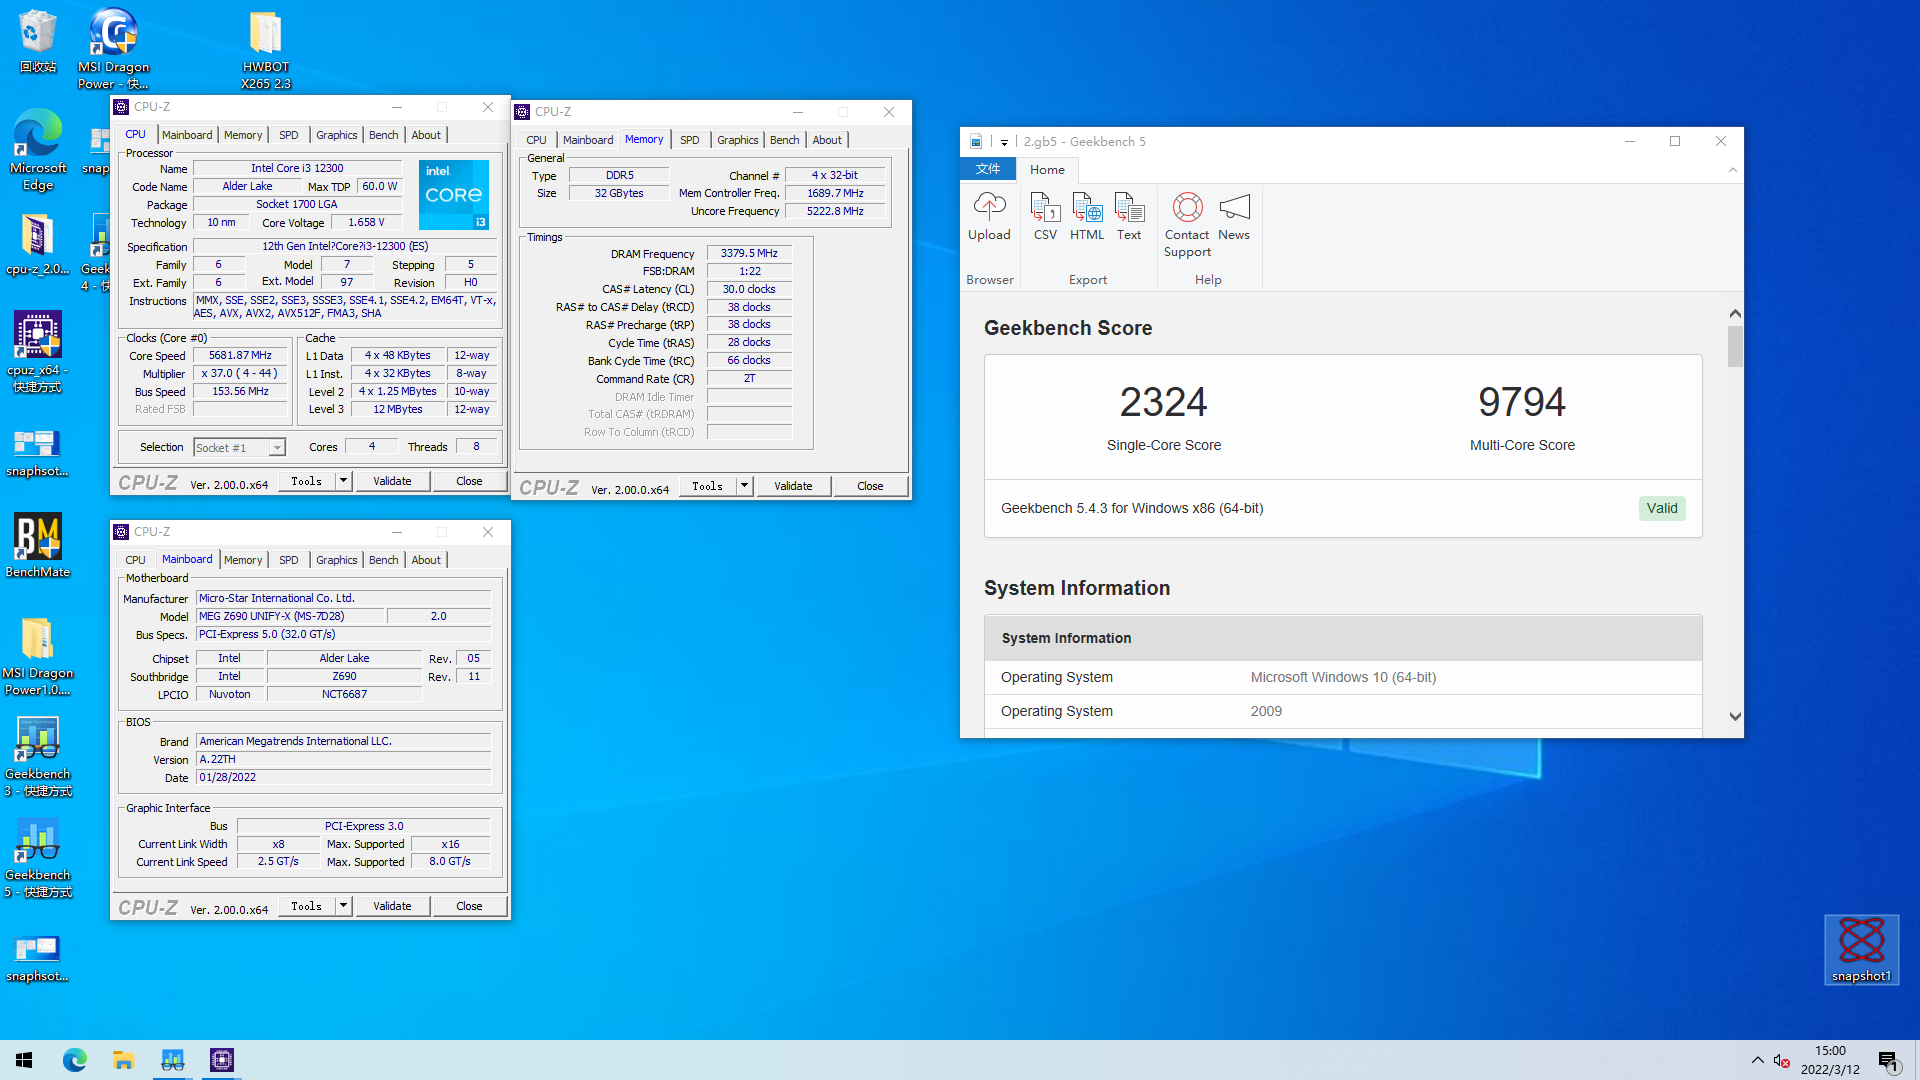Click the Geekbench scroll up arrow
The image size is (1920, 1080).
tap(1735, 314)
